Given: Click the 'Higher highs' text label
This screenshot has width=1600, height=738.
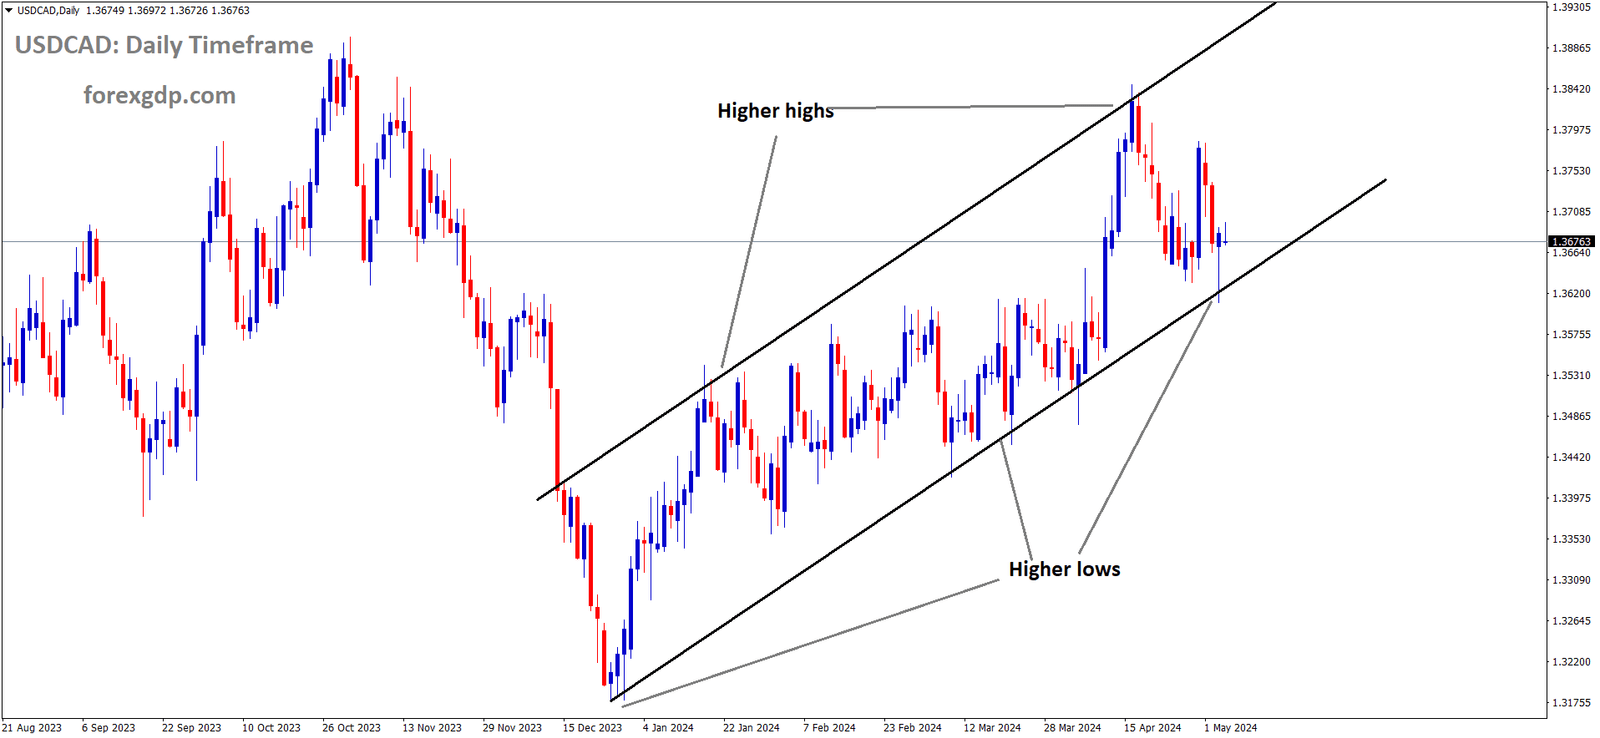Looking at the screenshot, I should (775, 111).
